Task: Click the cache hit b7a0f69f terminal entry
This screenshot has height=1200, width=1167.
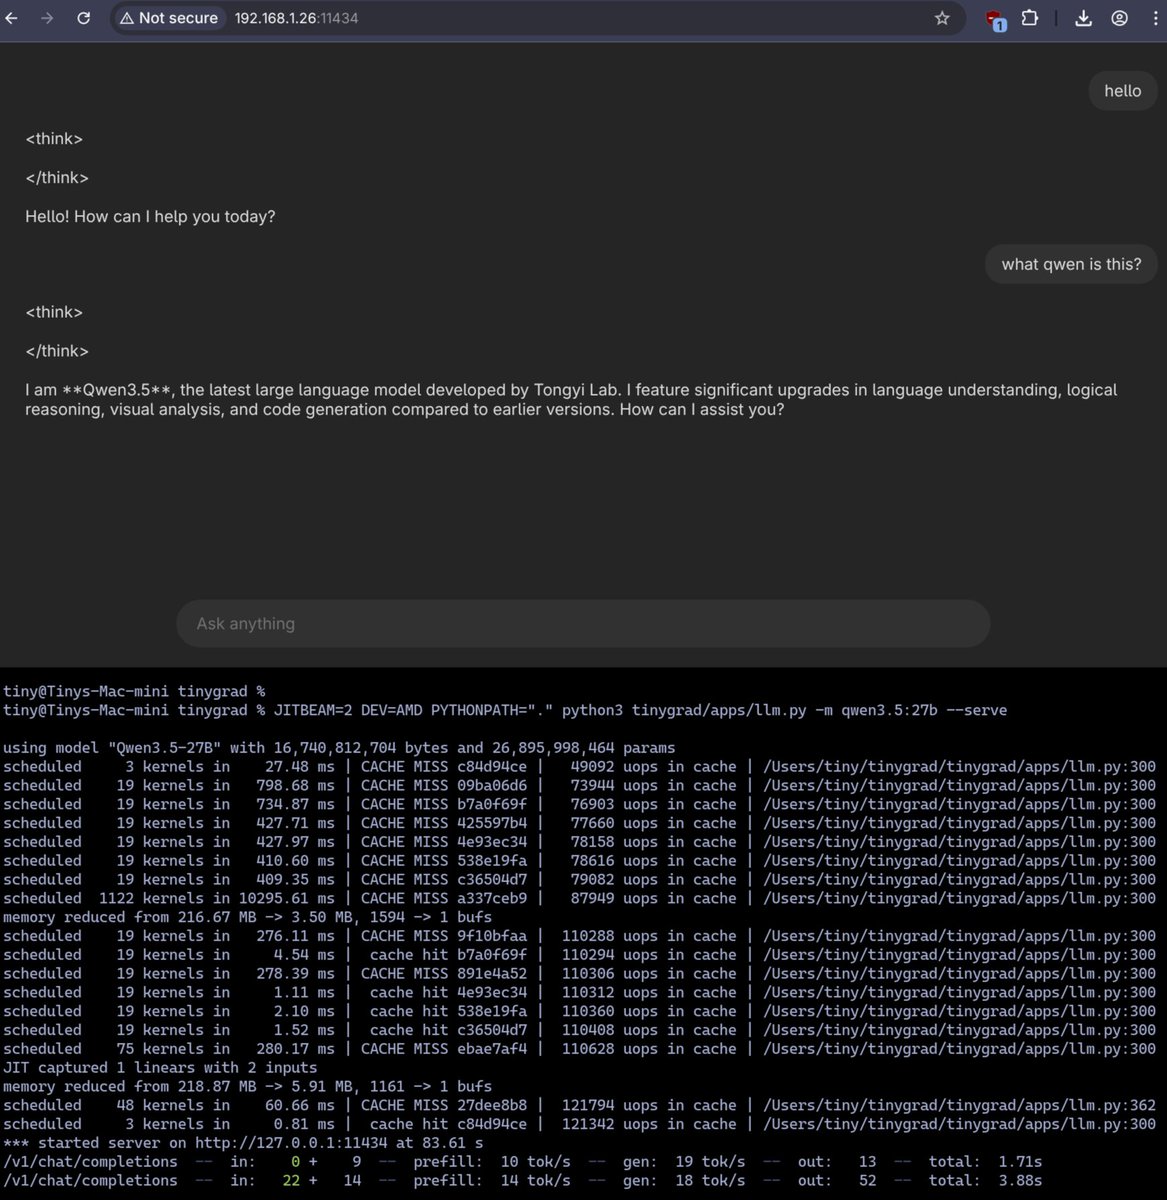Action: coord(448,955)
